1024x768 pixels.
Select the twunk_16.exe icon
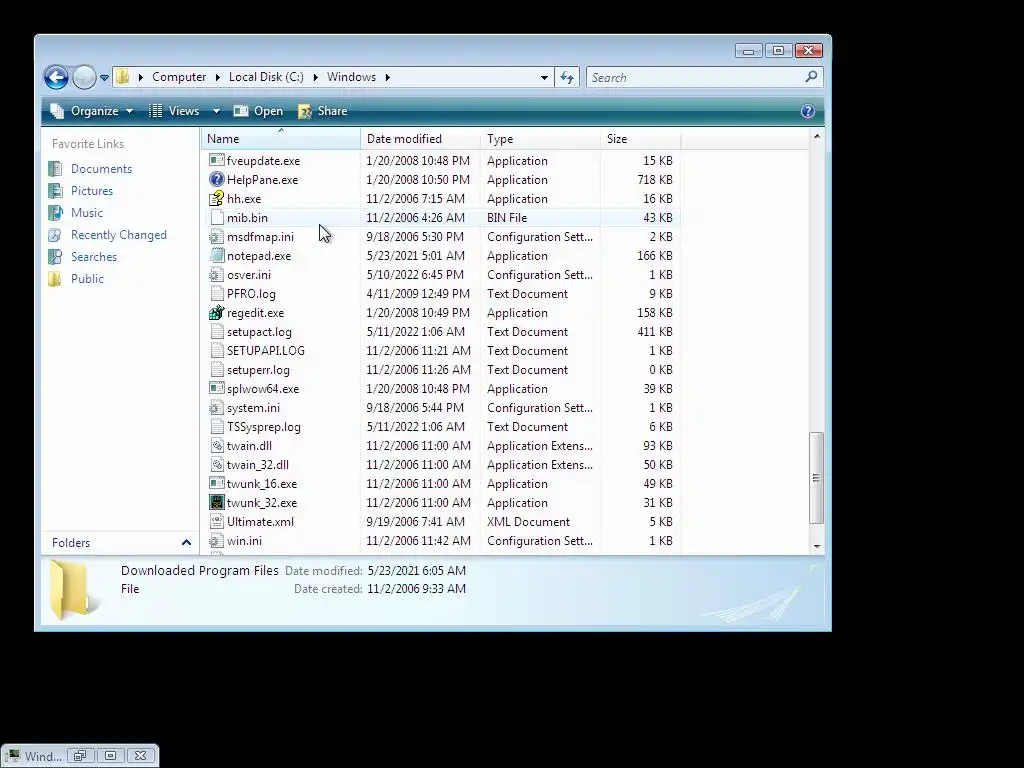coord(217,483)
